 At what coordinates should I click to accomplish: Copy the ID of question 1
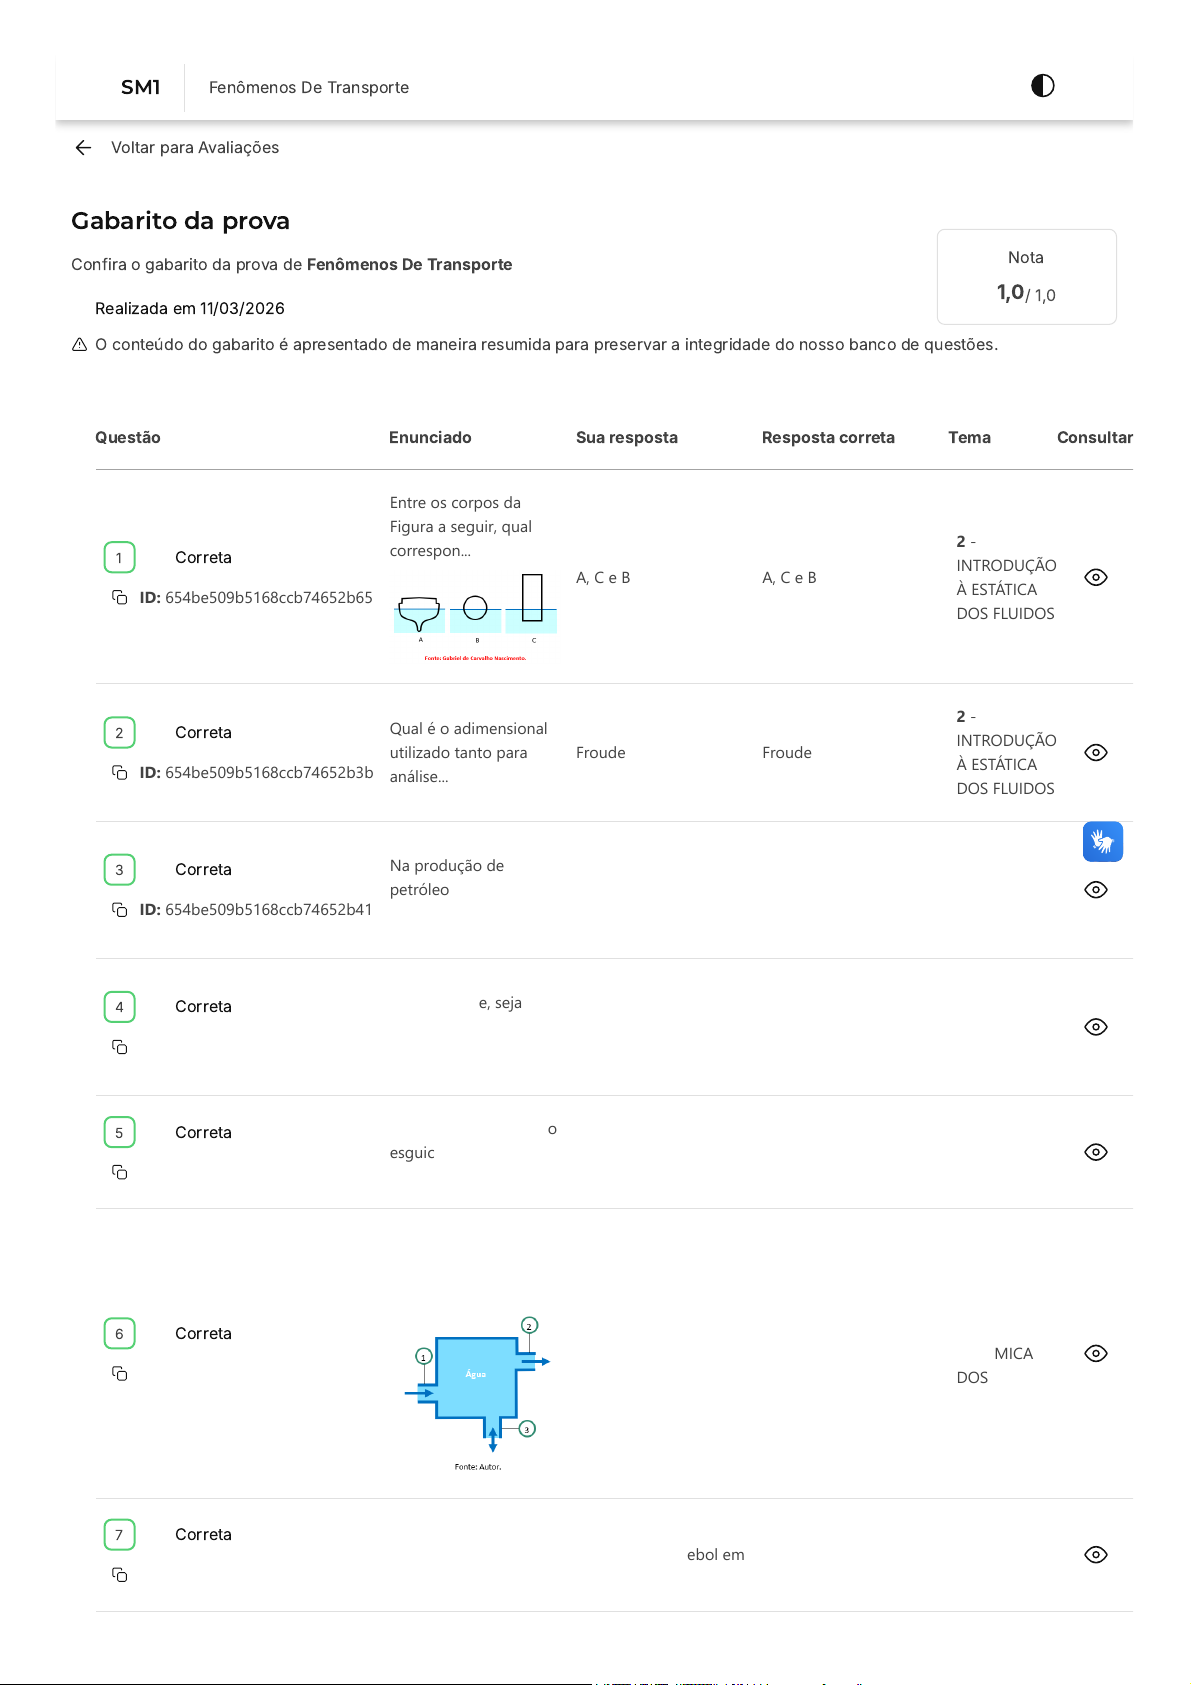120,598
